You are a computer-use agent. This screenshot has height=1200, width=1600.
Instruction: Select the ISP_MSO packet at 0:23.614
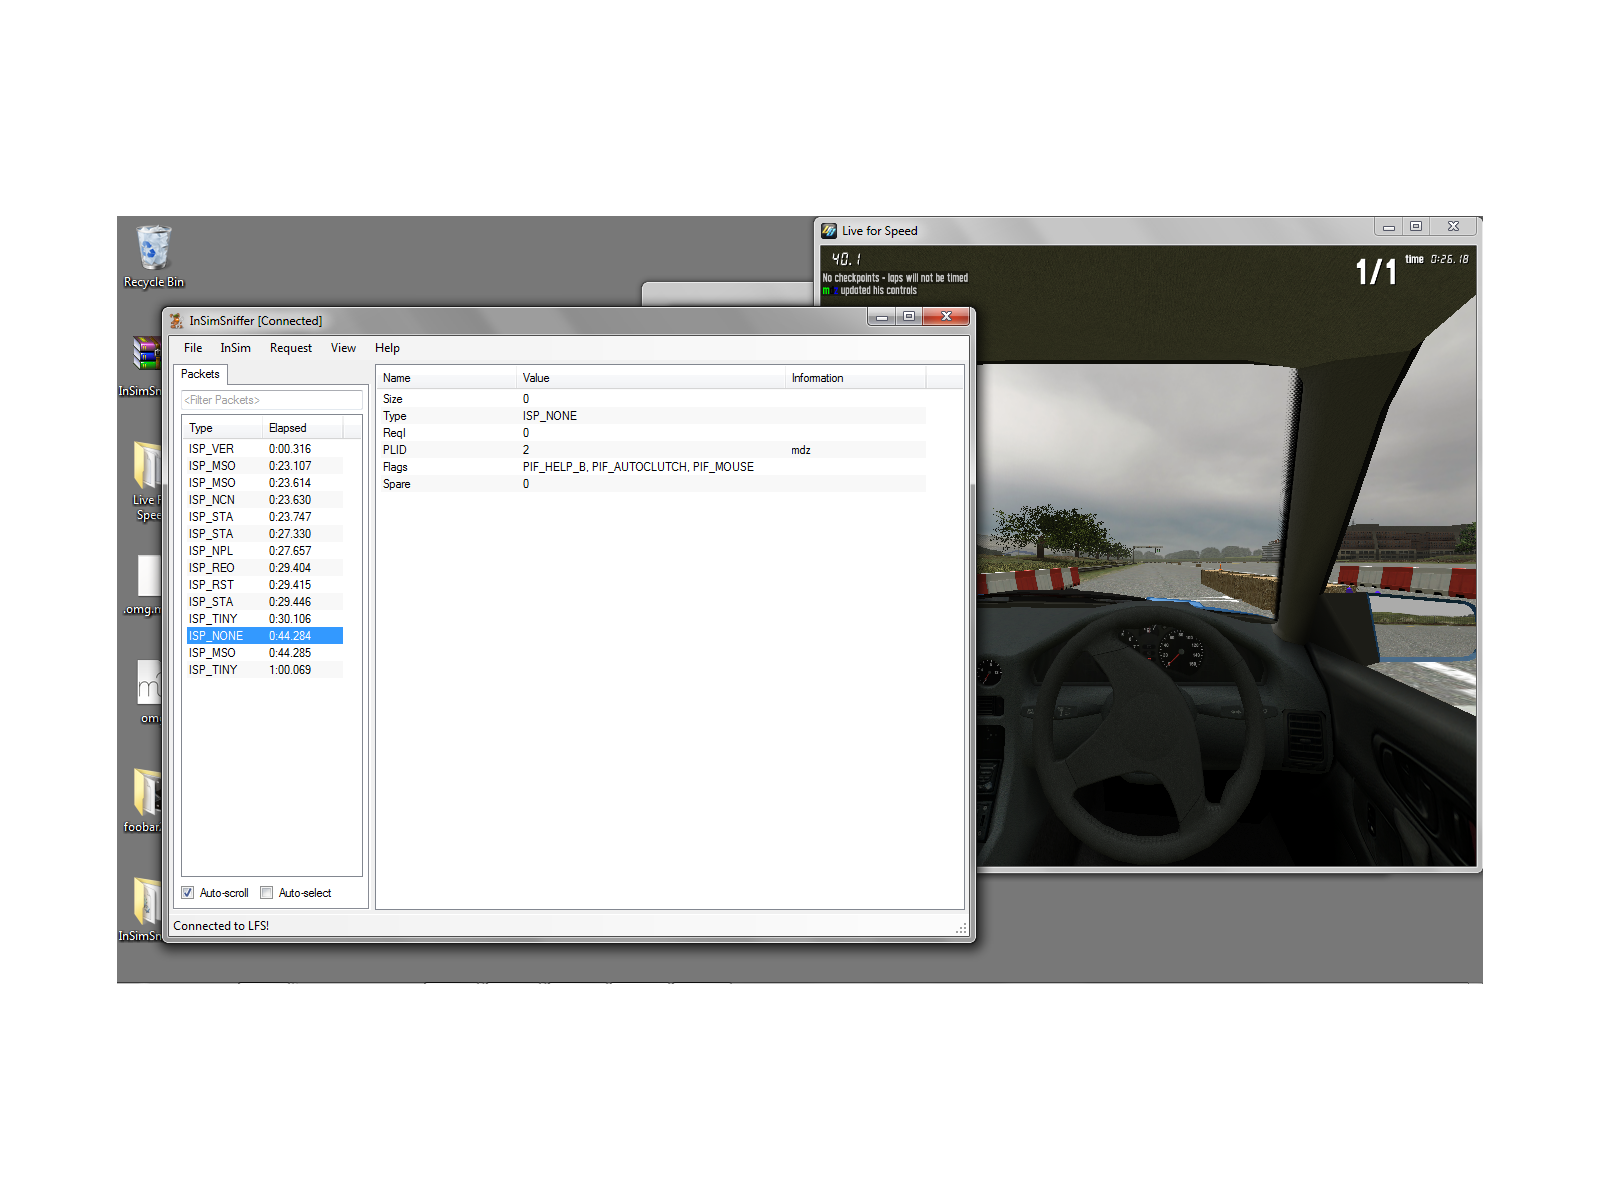pyautogui.click(x=264, y=483)
